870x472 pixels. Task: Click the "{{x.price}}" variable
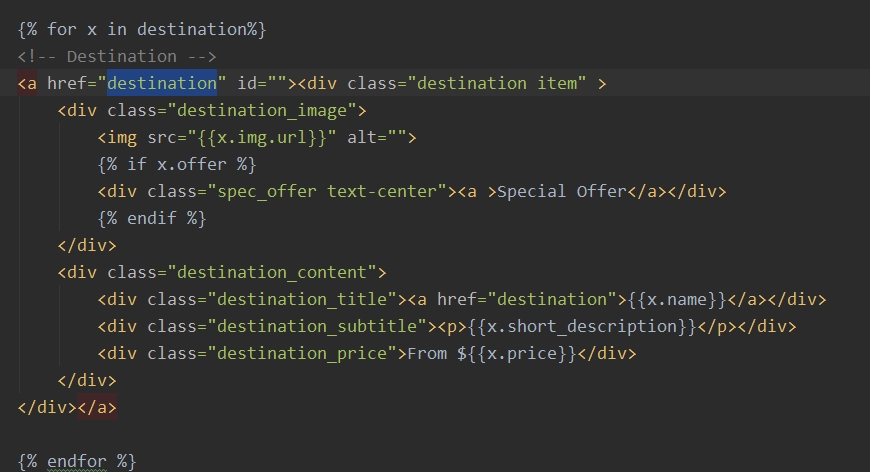pyautogui.click(x=522, y=353)
